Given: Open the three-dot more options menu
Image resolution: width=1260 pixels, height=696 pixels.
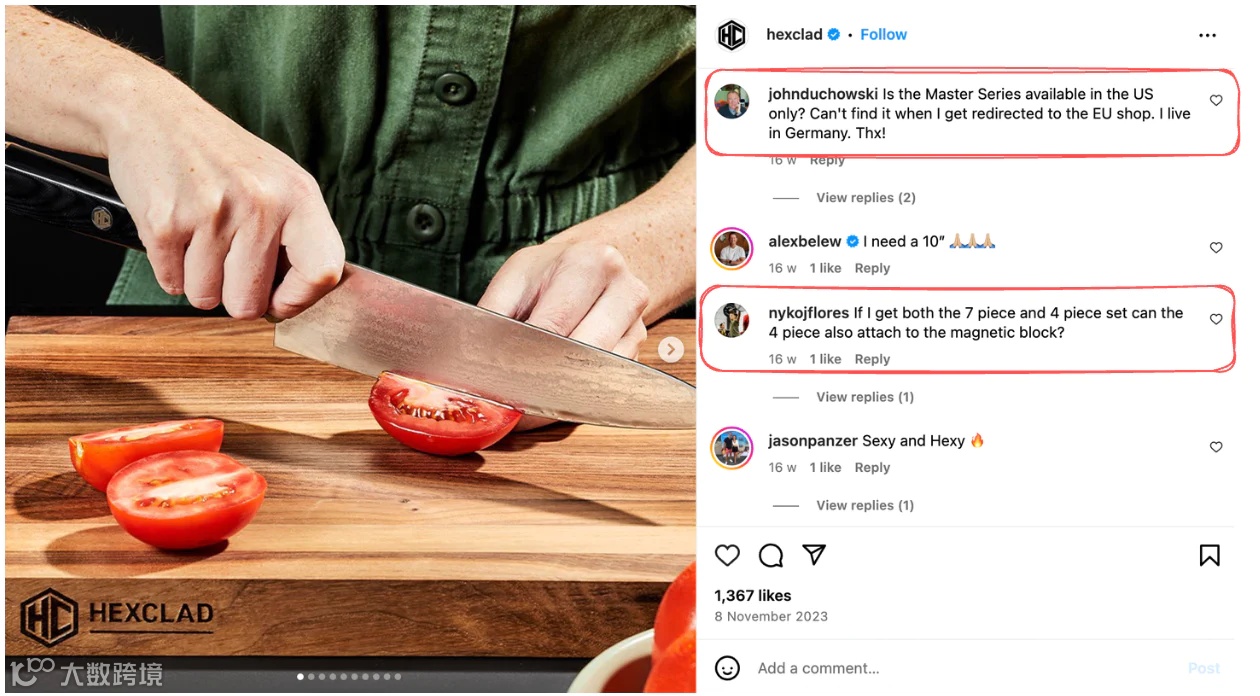Looking at the screenshot, I should point(1207,35).
